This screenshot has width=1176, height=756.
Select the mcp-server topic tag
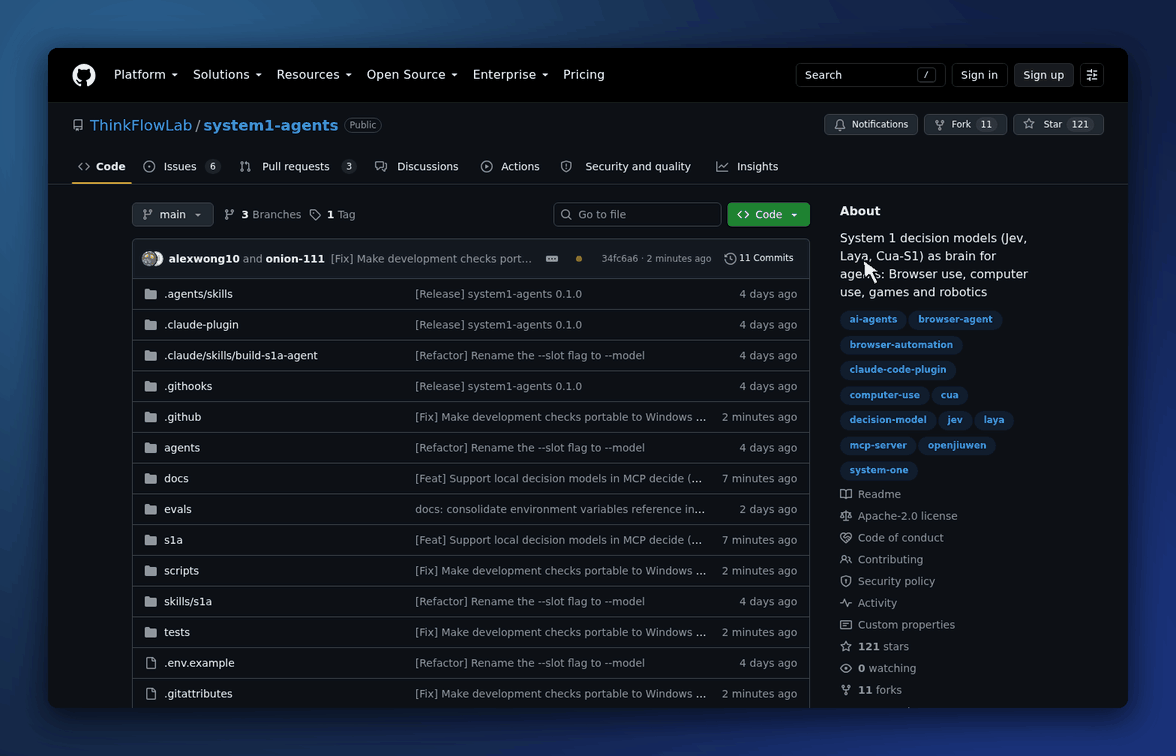pos(878,446)
